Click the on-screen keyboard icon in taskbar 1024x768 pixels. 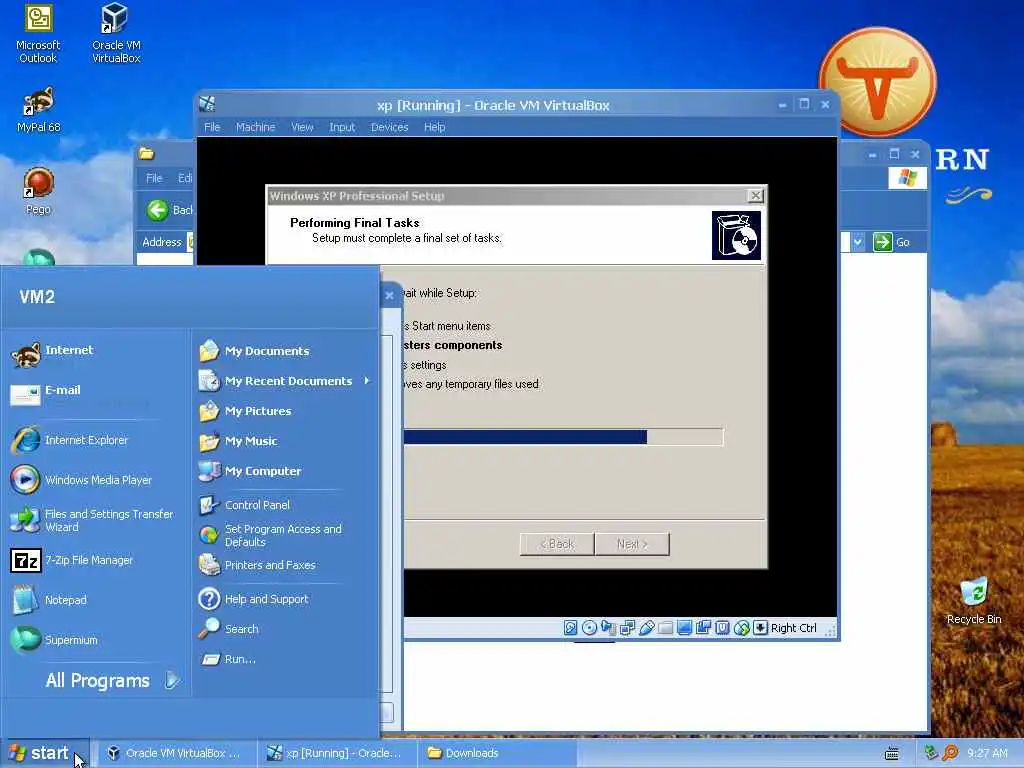(891, 754)
